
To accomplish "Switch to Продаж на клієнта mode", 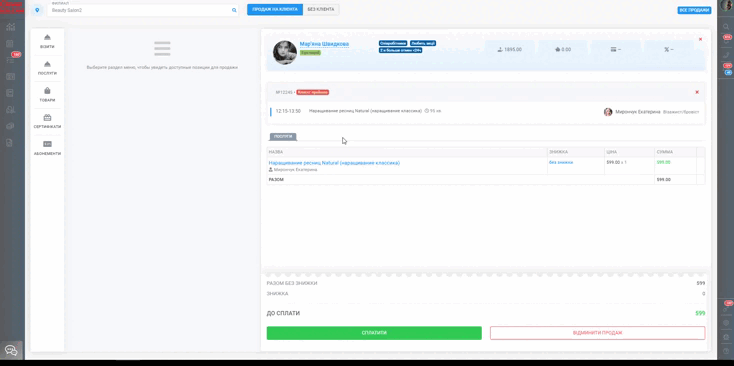I will [x=275, y=9].
